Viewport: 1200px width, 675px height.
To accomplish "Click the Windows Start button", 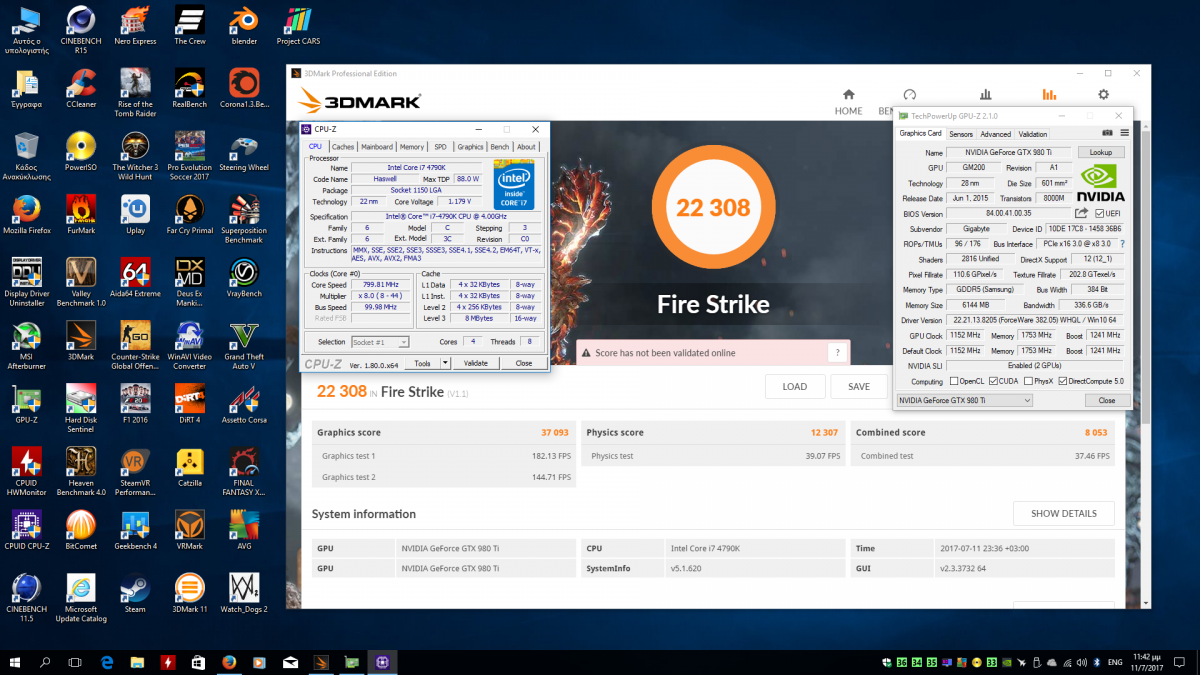I will click(x=15, y=662).
